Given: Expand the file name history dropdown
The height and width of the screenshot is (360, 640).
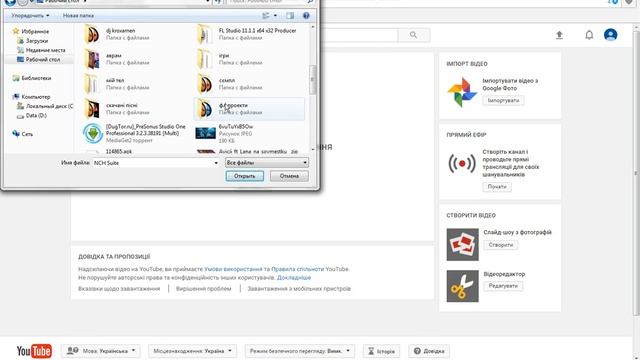Looking at the screenshot, I should click(216, 163).
